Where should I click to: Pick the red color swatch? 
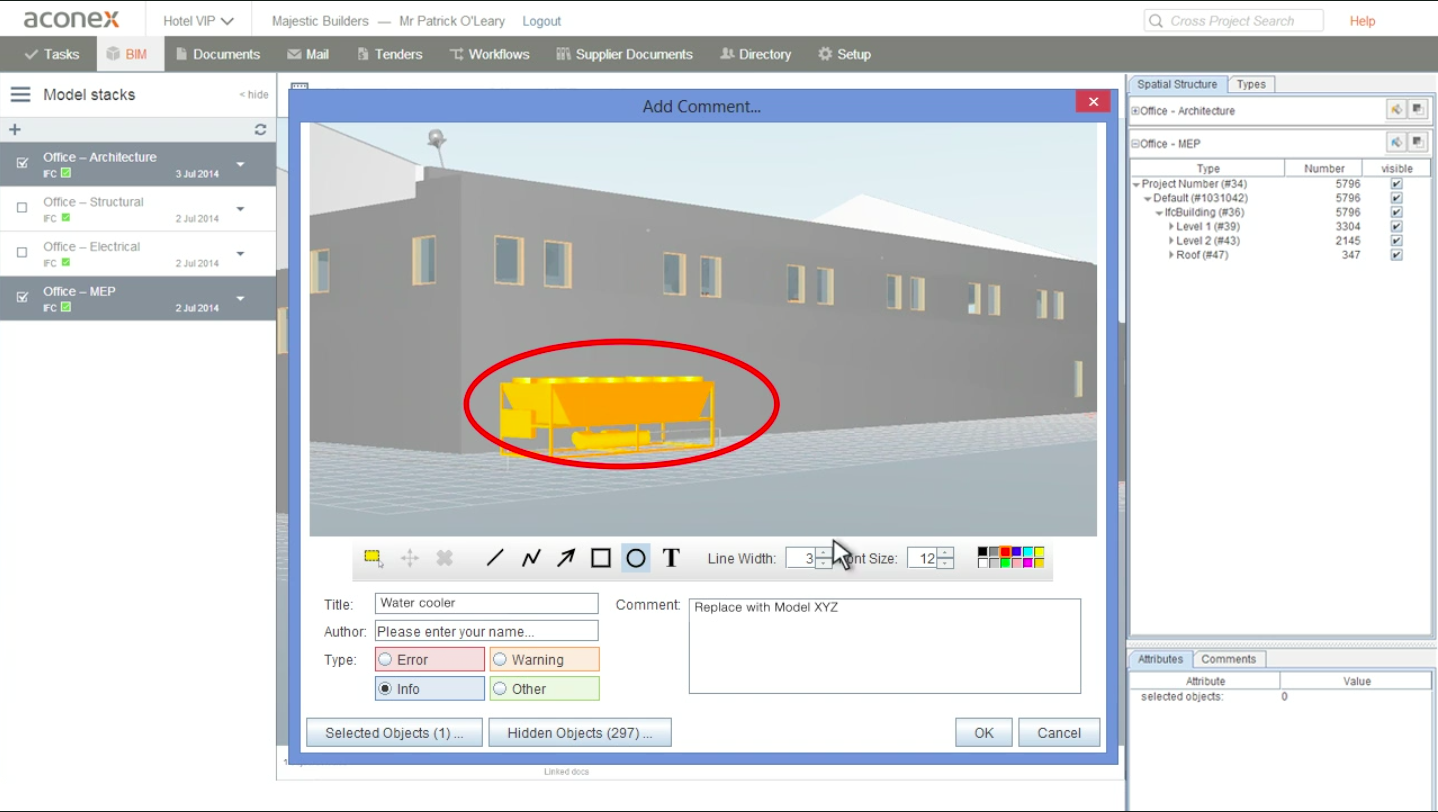pyautogui.click(x=1005, y=552)
